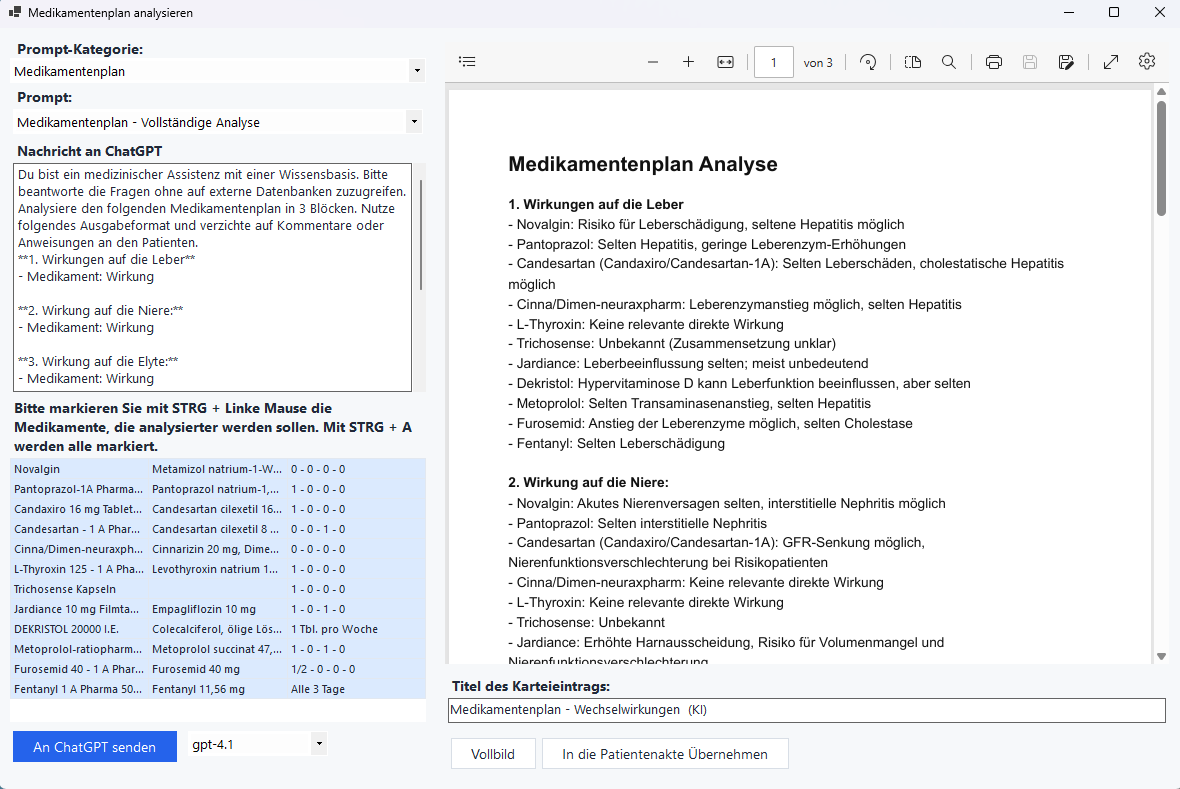Select the Jardiance 10 mg row
This screenshot has height=789, width=1180.
[218, 609]
